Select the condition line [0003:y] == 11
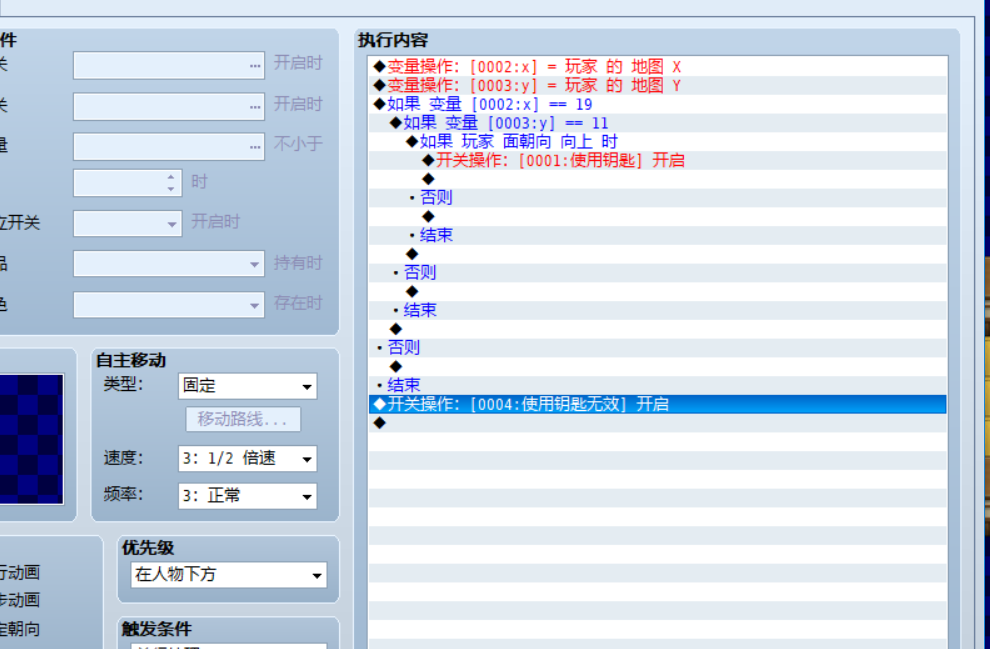Viewport: 990px width, 649px height. coord(657,122)
